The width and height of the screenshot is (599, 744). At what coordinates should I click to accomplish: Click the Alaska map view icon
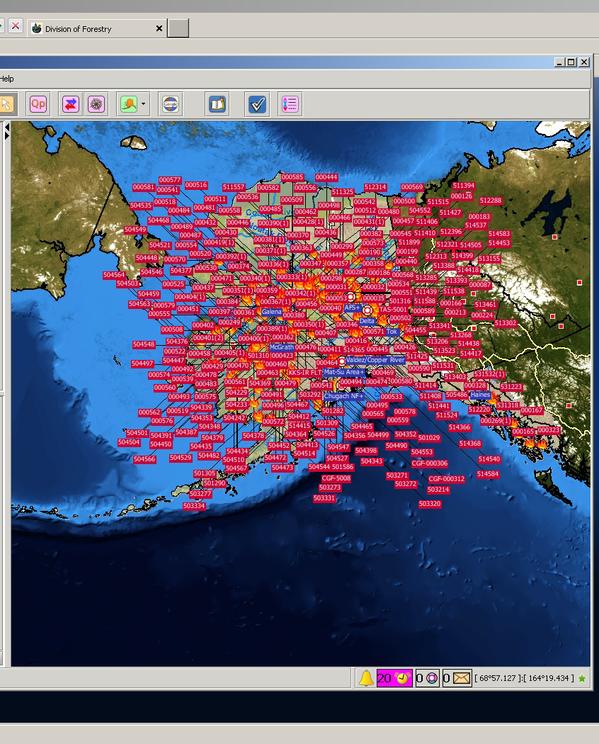(129, 104)
